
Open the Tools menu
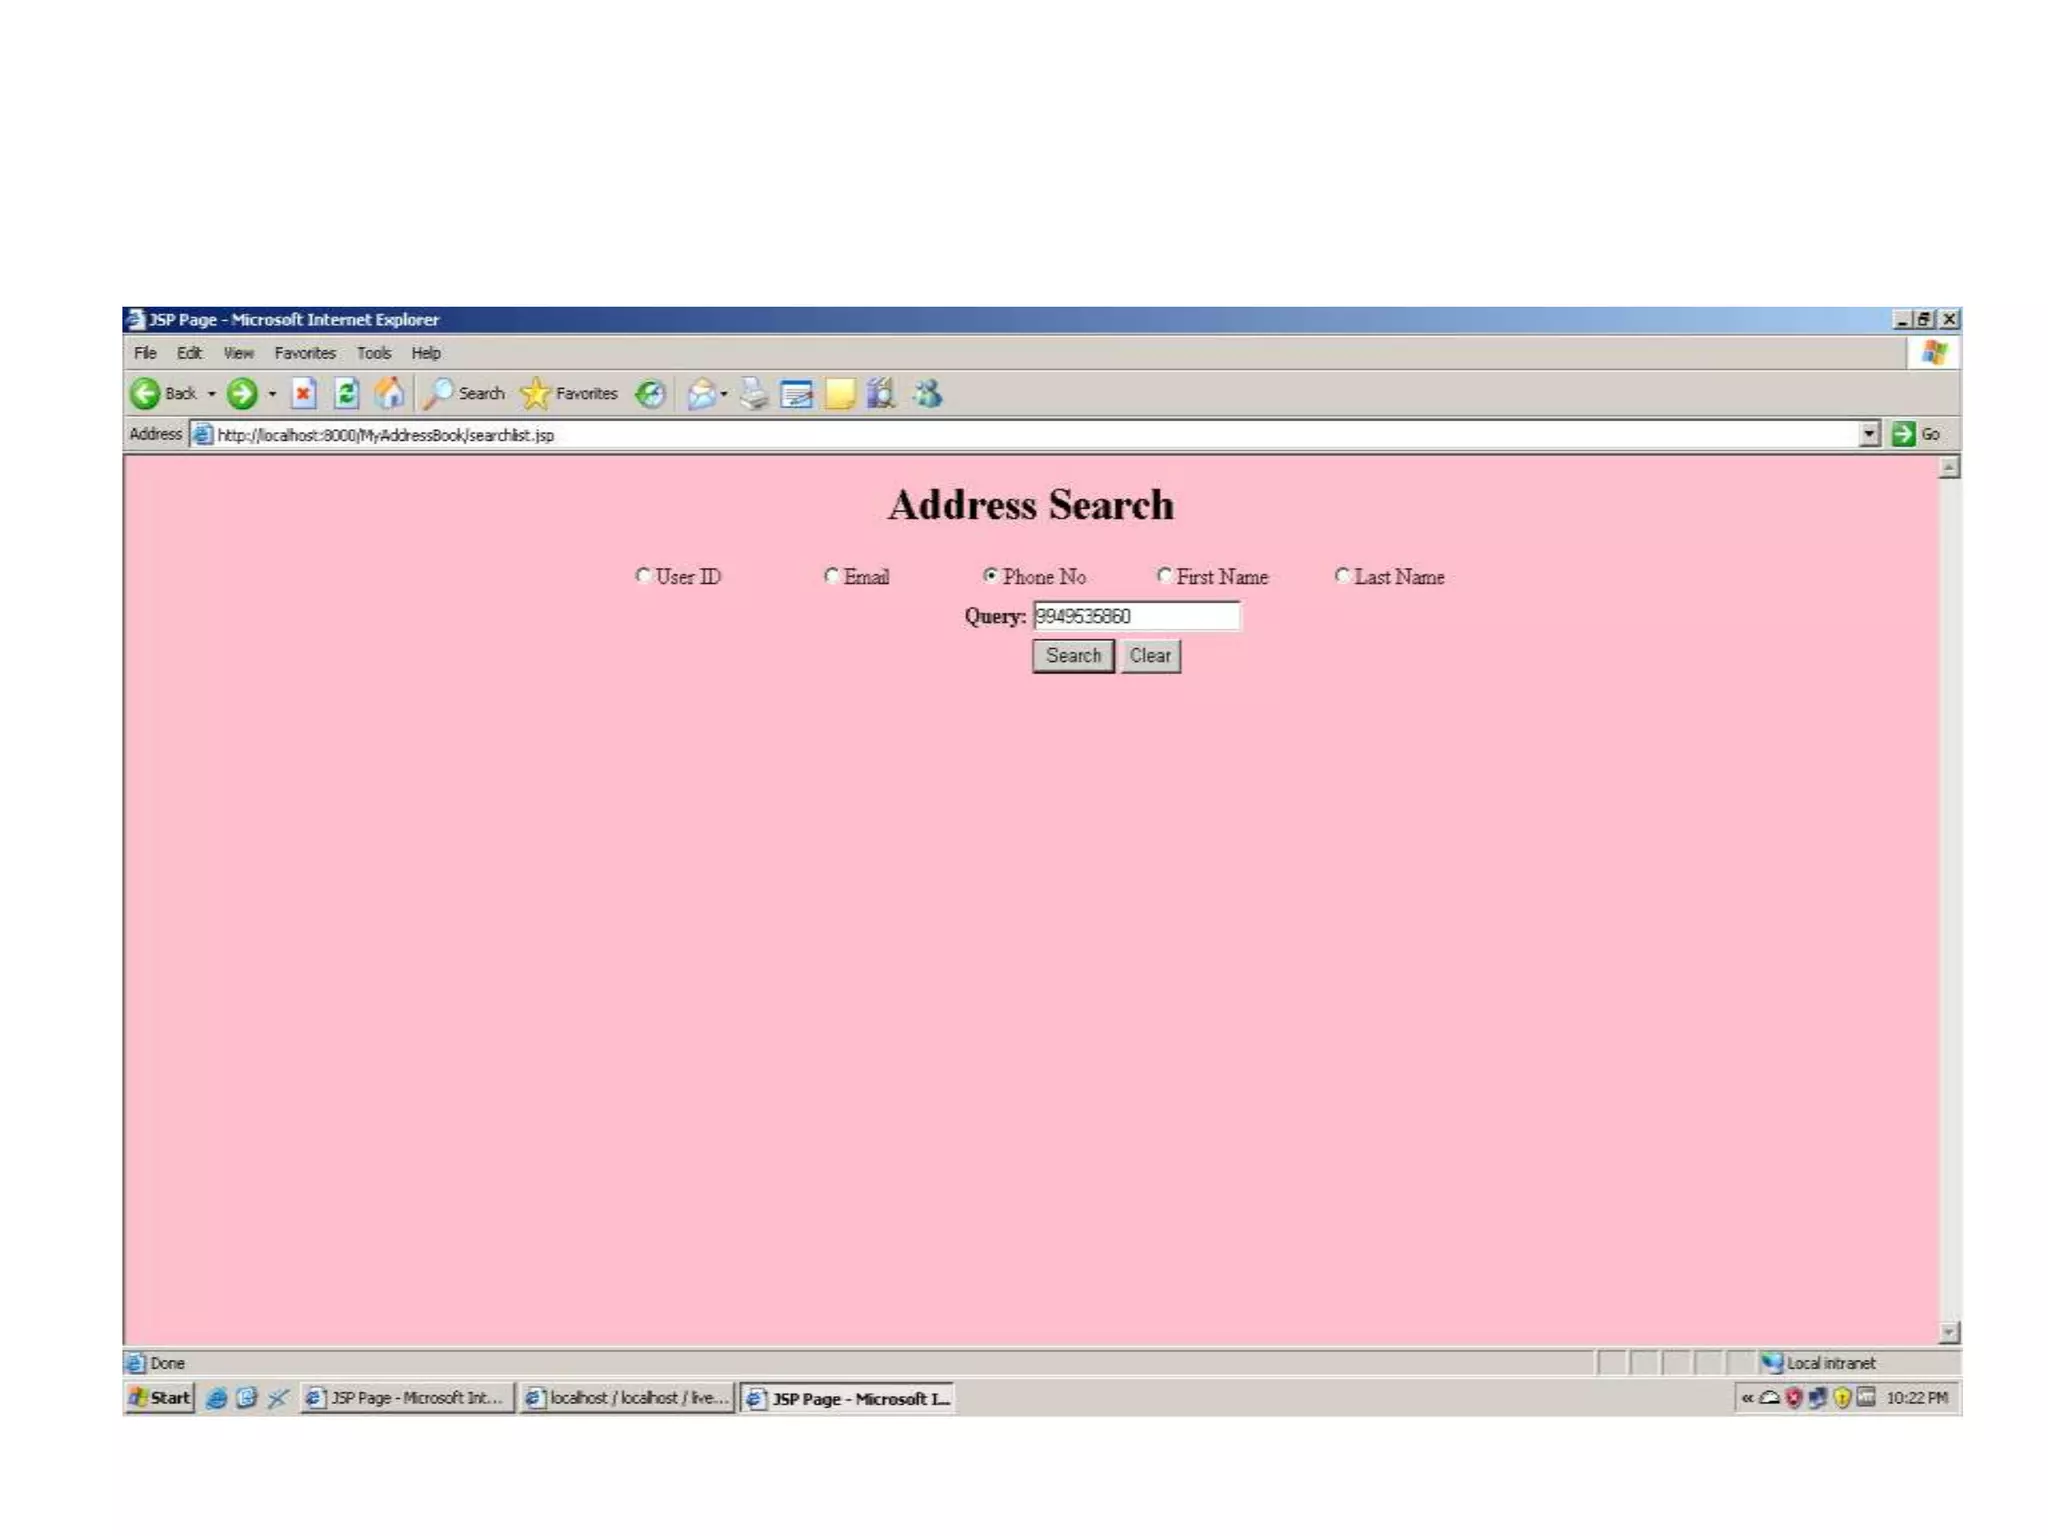(x=374, y=353)
